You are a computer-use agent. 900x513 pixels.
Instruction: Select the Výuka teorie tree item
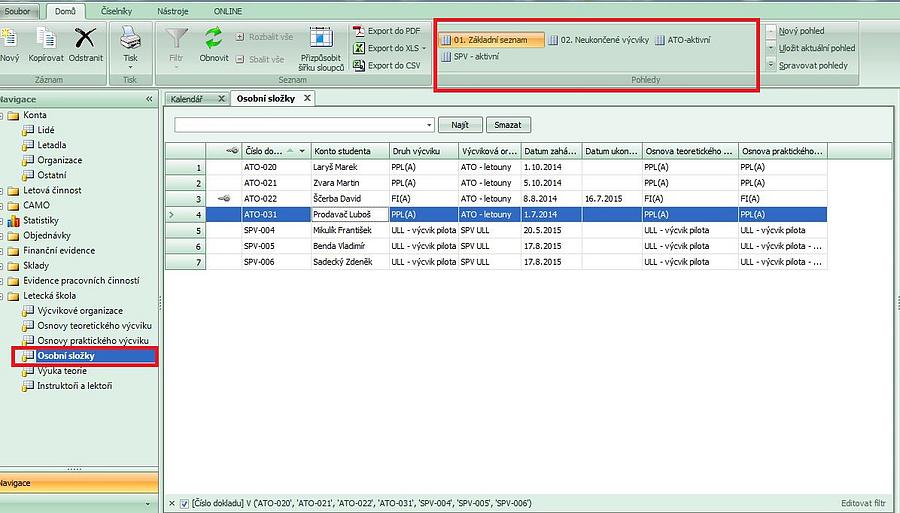(61, 371)
